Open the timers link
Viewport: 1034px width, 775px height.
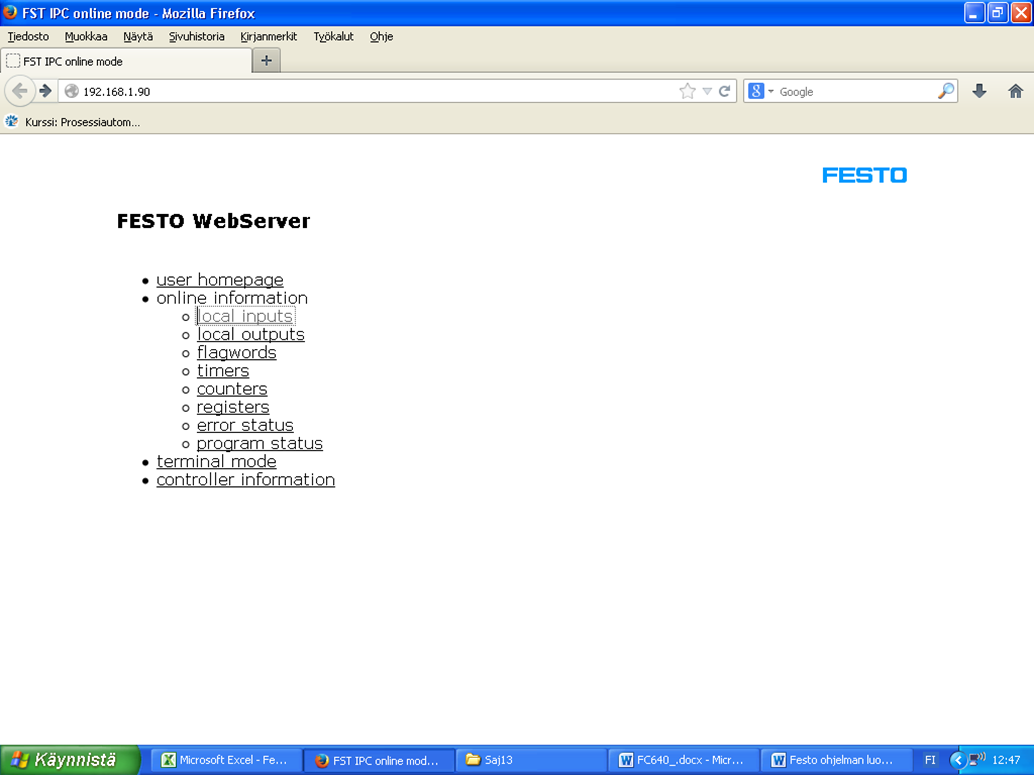pyautogui.click(x=223, y=371)
